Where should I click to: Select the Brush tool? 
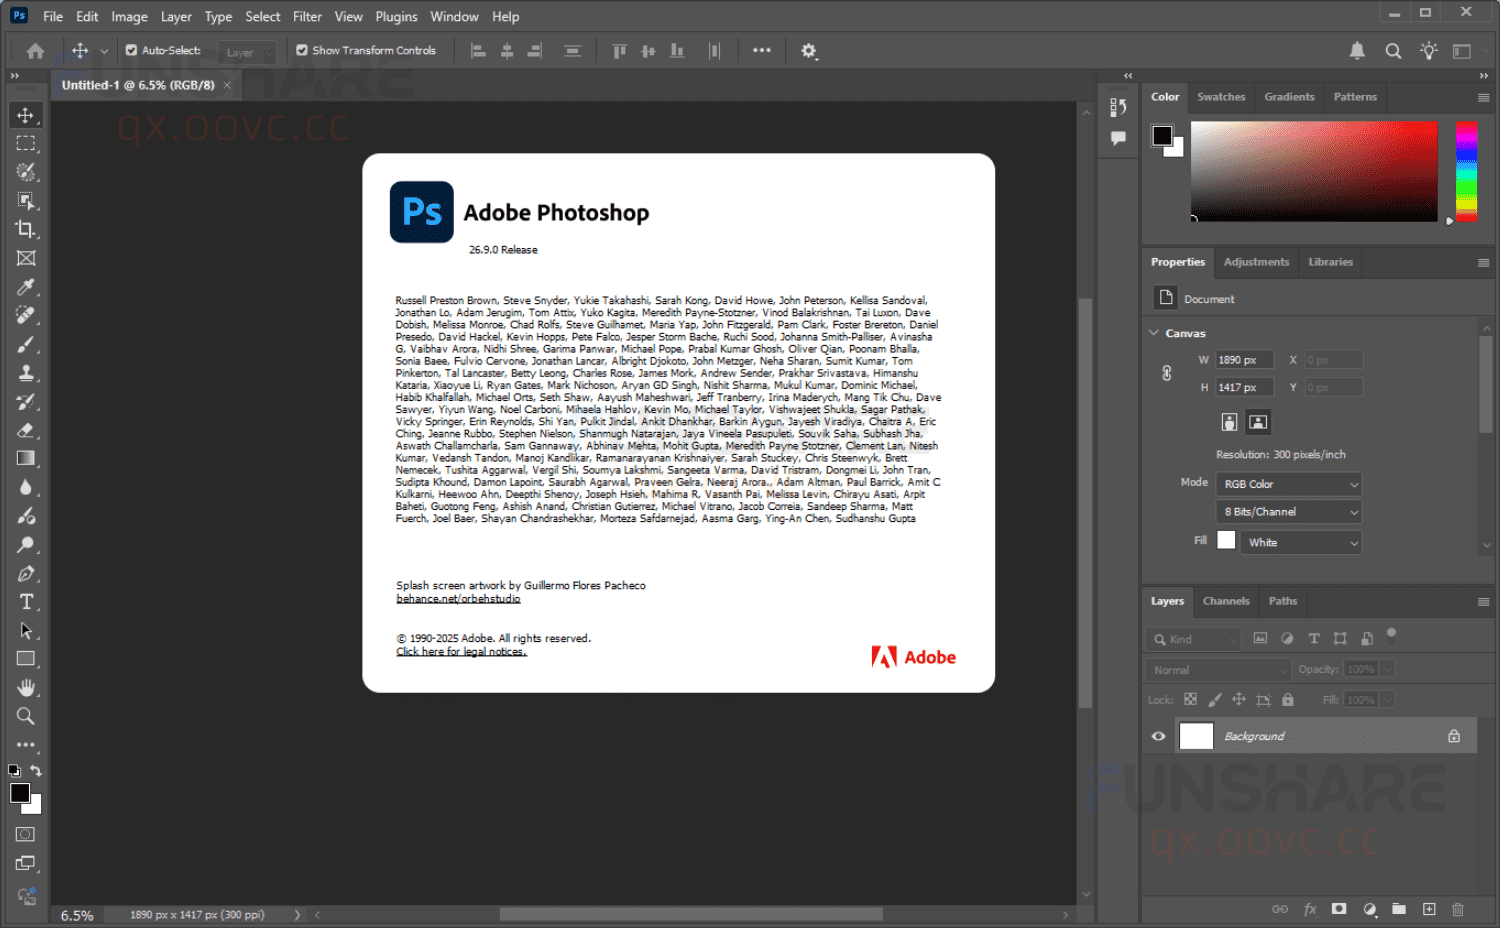26,344
